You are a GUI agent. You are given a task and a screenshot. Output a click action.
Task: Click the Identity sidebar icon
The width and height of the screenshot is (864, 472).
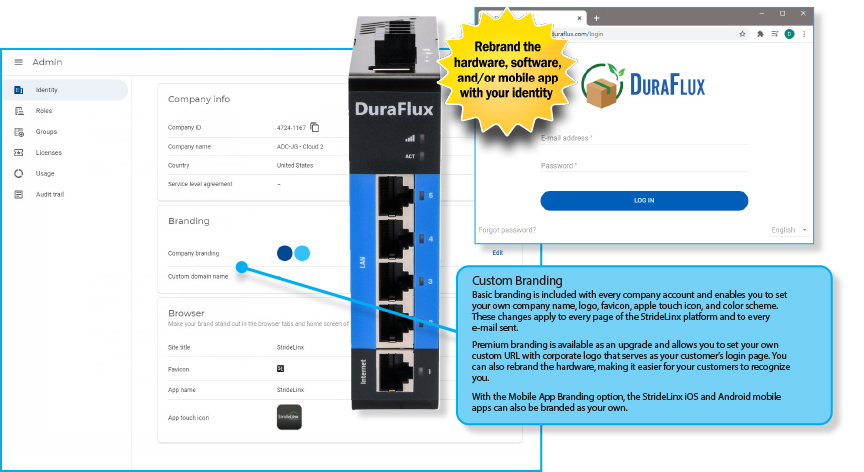(x=19, y=90)
